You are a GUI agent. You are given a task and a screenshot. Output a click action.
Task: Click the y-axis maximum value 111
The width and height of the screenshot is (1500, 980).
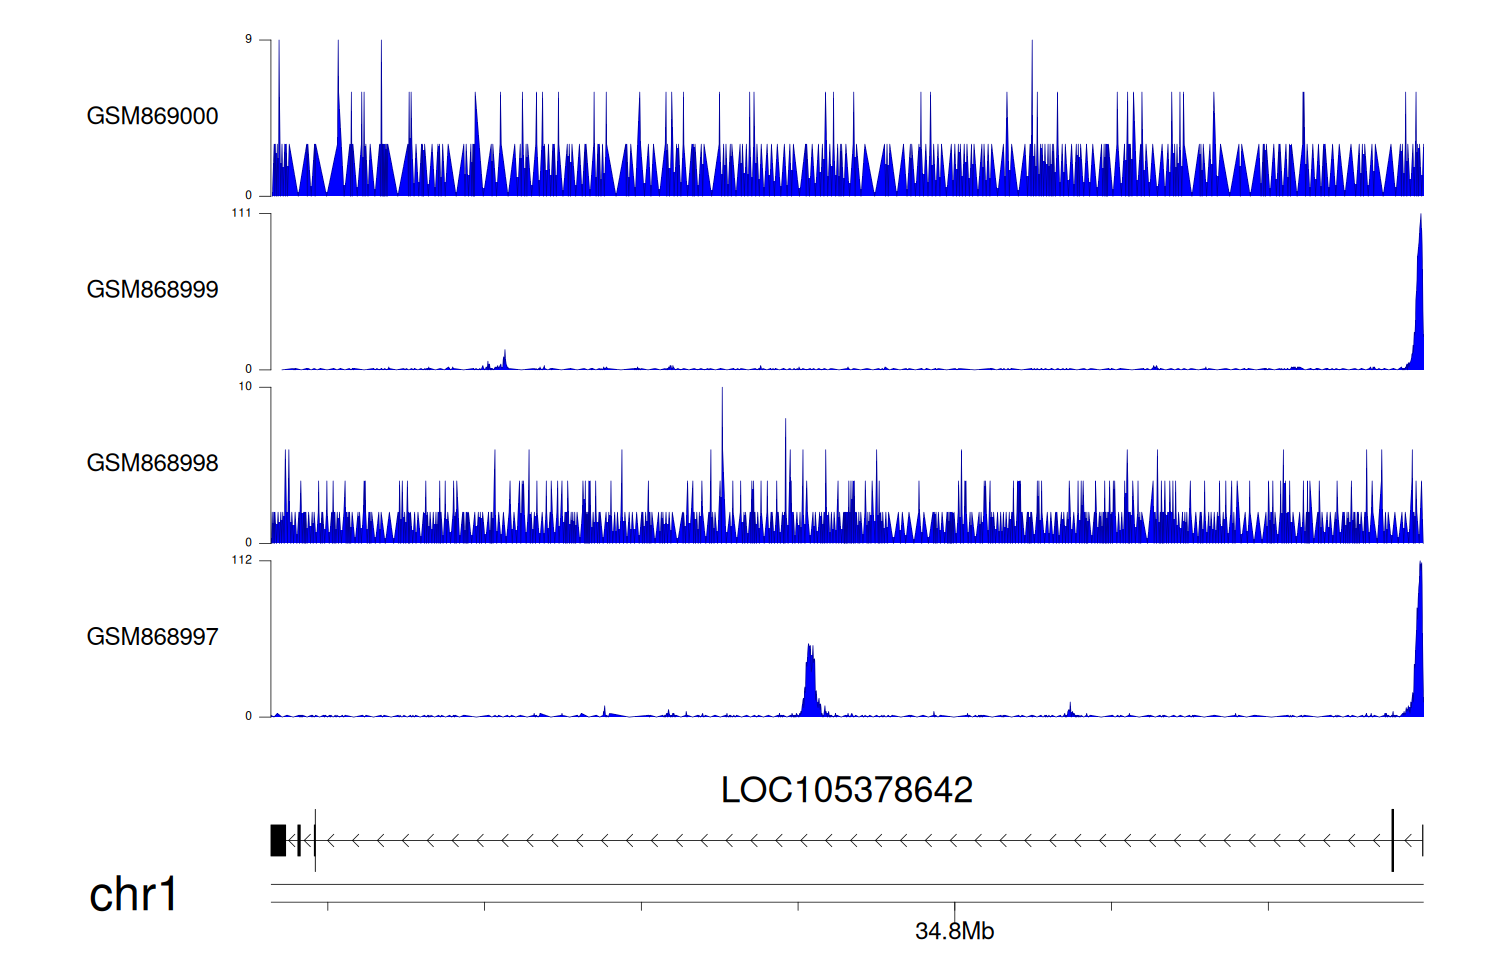pos(241,213)
